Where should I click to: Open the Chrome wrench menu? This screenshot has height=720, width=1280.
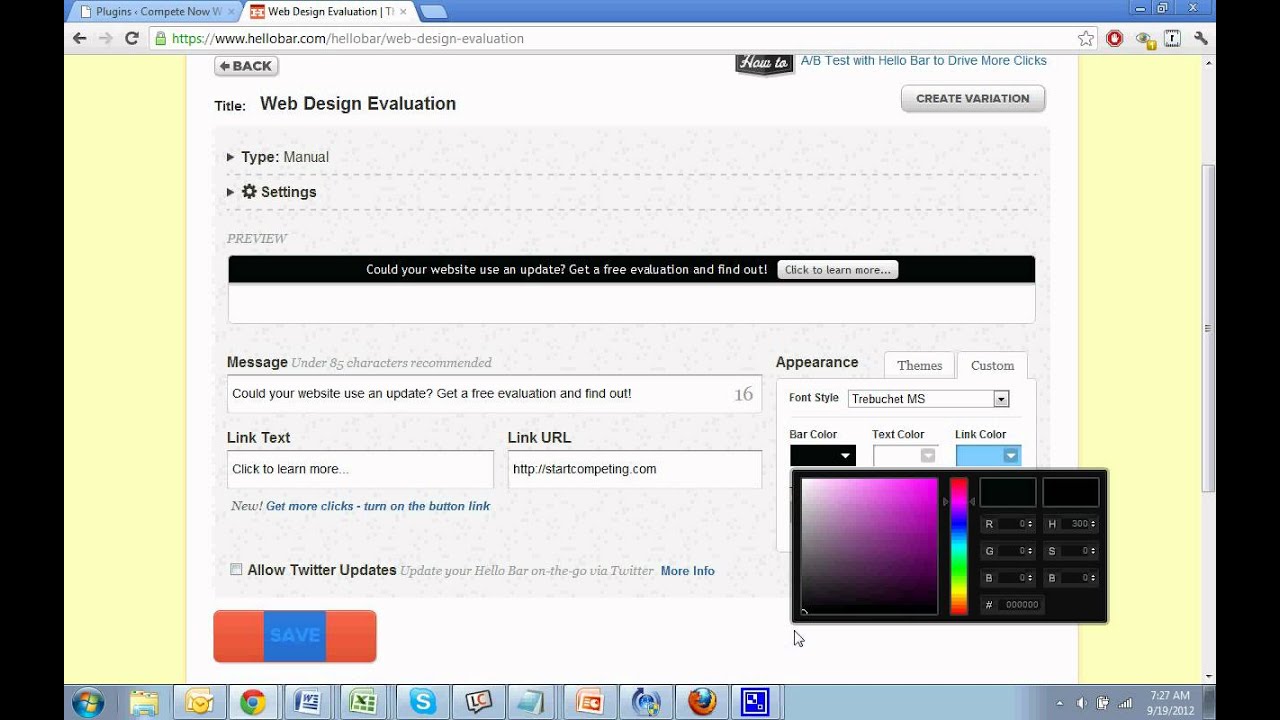pyautogui.click(x=1201, y=38)
